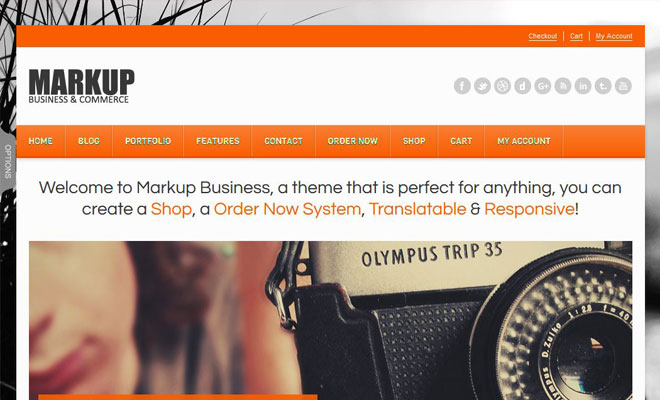
Task: Click the Twitter bird icon
Action: tap(482, 86)
